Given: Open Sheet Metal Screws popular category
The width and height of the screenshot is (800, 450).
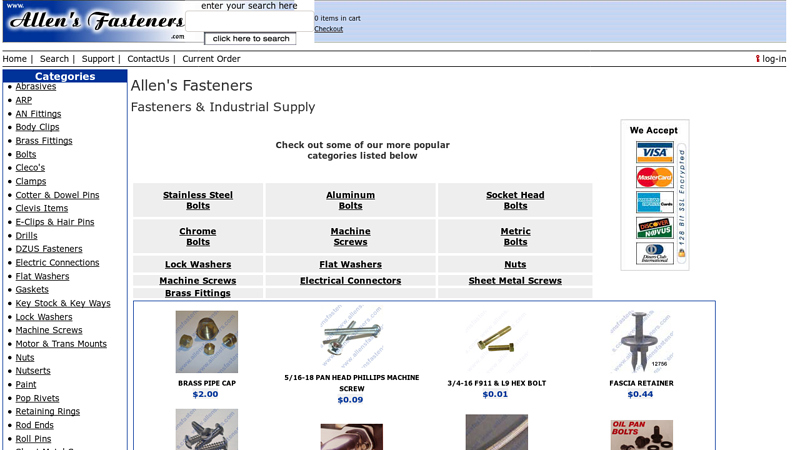Looking at the screenshot, I should pos(515,281).
